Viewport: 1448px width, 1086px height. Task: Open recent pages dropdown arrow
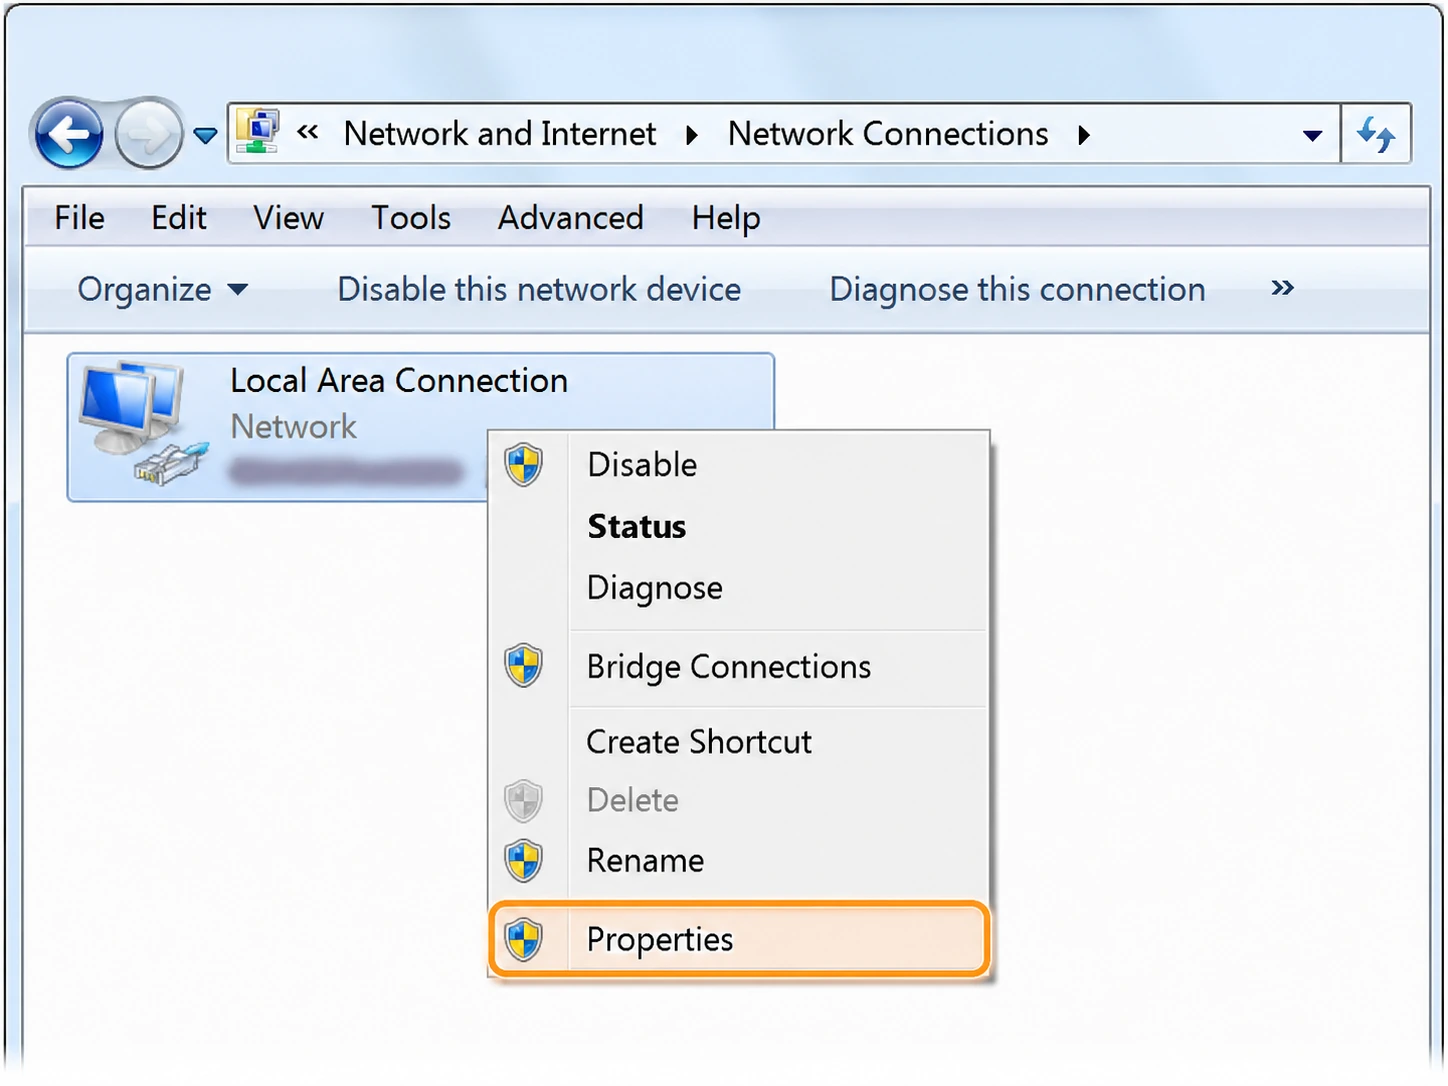[205, 135]
